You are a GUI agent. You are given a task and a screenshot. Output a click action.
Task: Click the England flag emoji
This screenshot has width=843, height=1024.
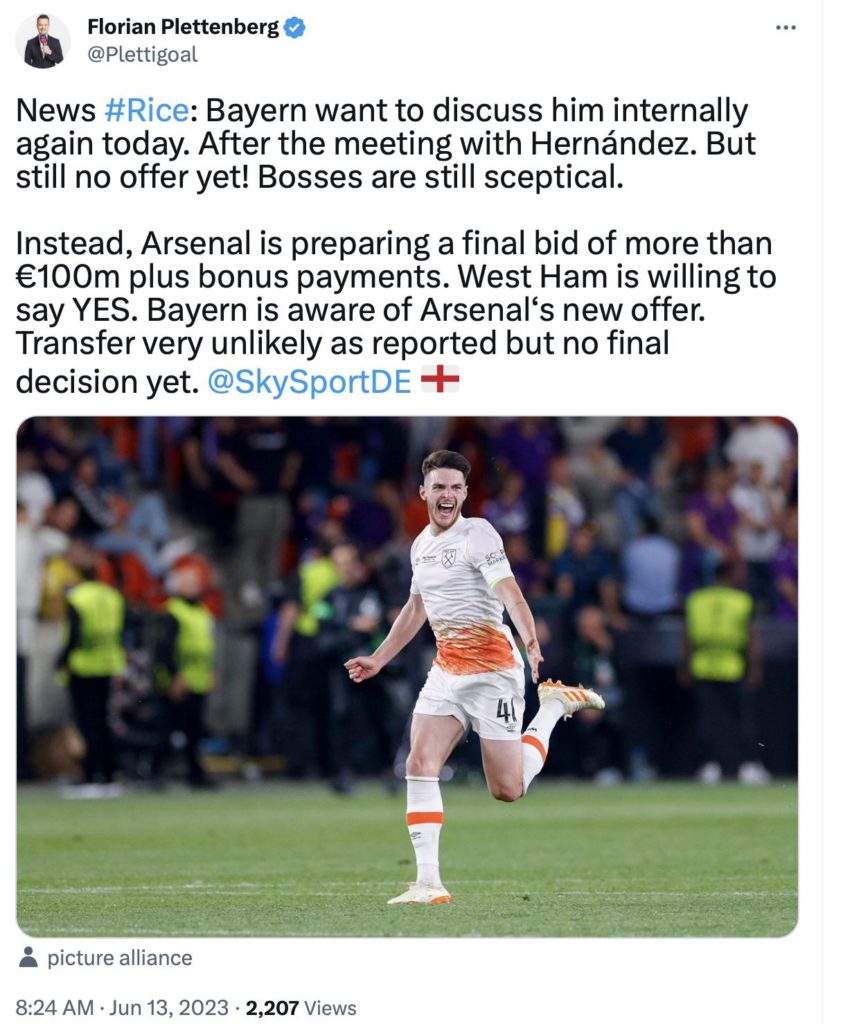[440, 380]
